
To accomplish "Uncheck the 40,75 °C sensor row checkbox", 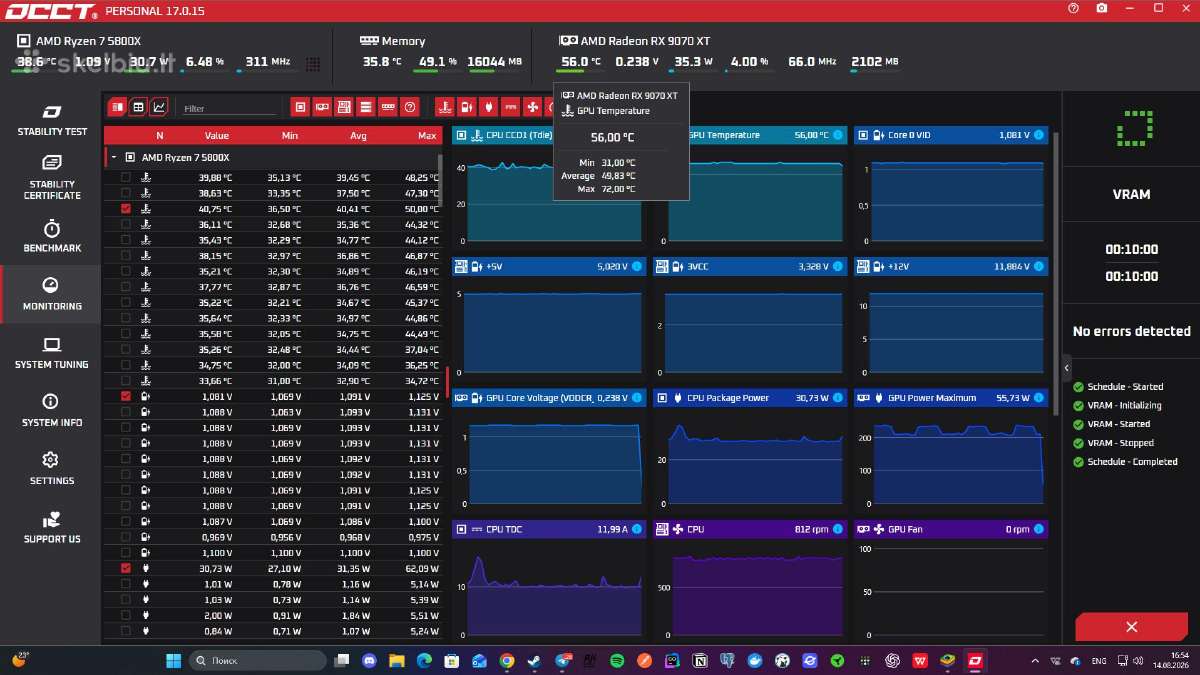I will pyautogui.click(x=126, y=209).
